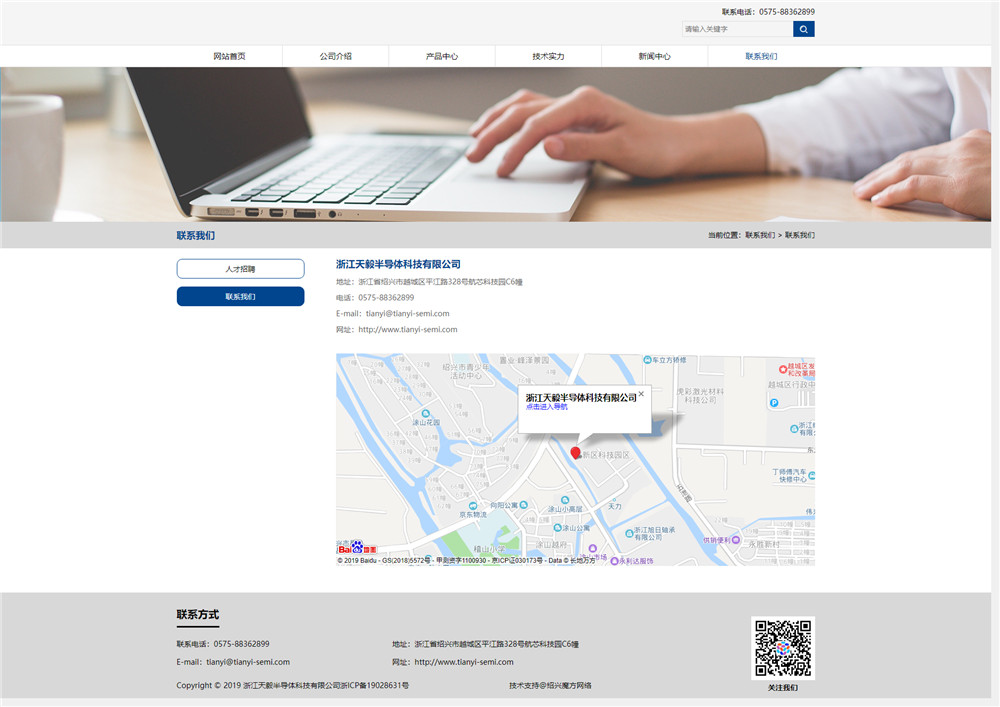Click the 人才招聘 sidebar button

click(240, 268)
